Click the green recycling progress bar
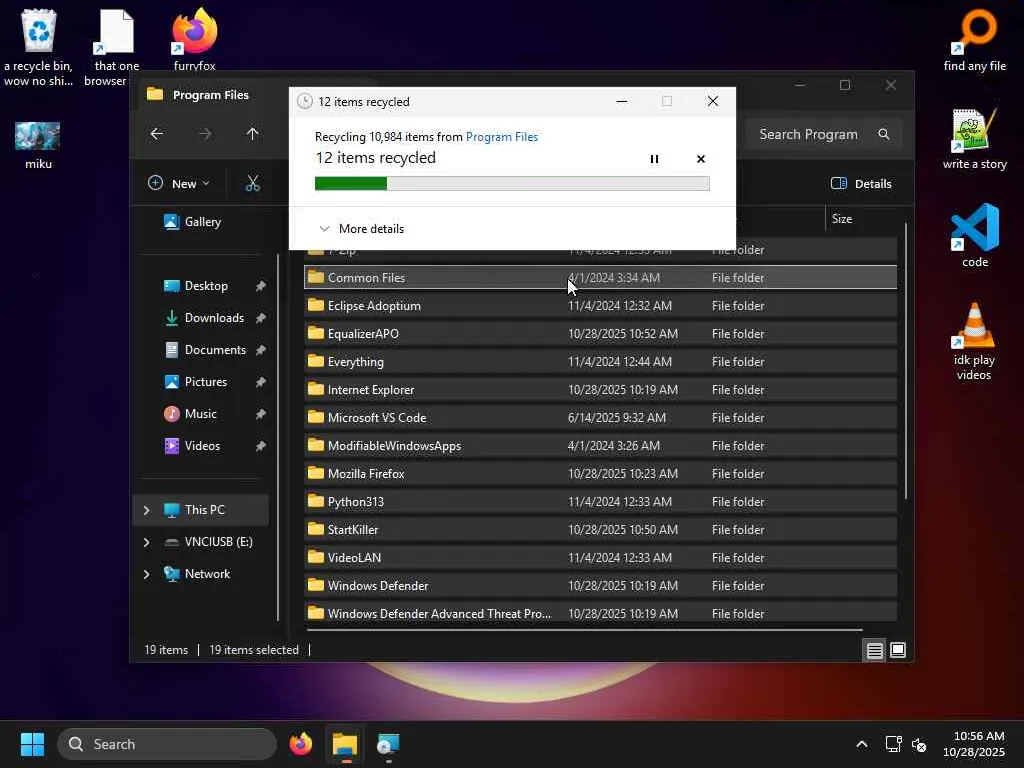The width and height of the screenshot is (1024, 768). point(512,184)
